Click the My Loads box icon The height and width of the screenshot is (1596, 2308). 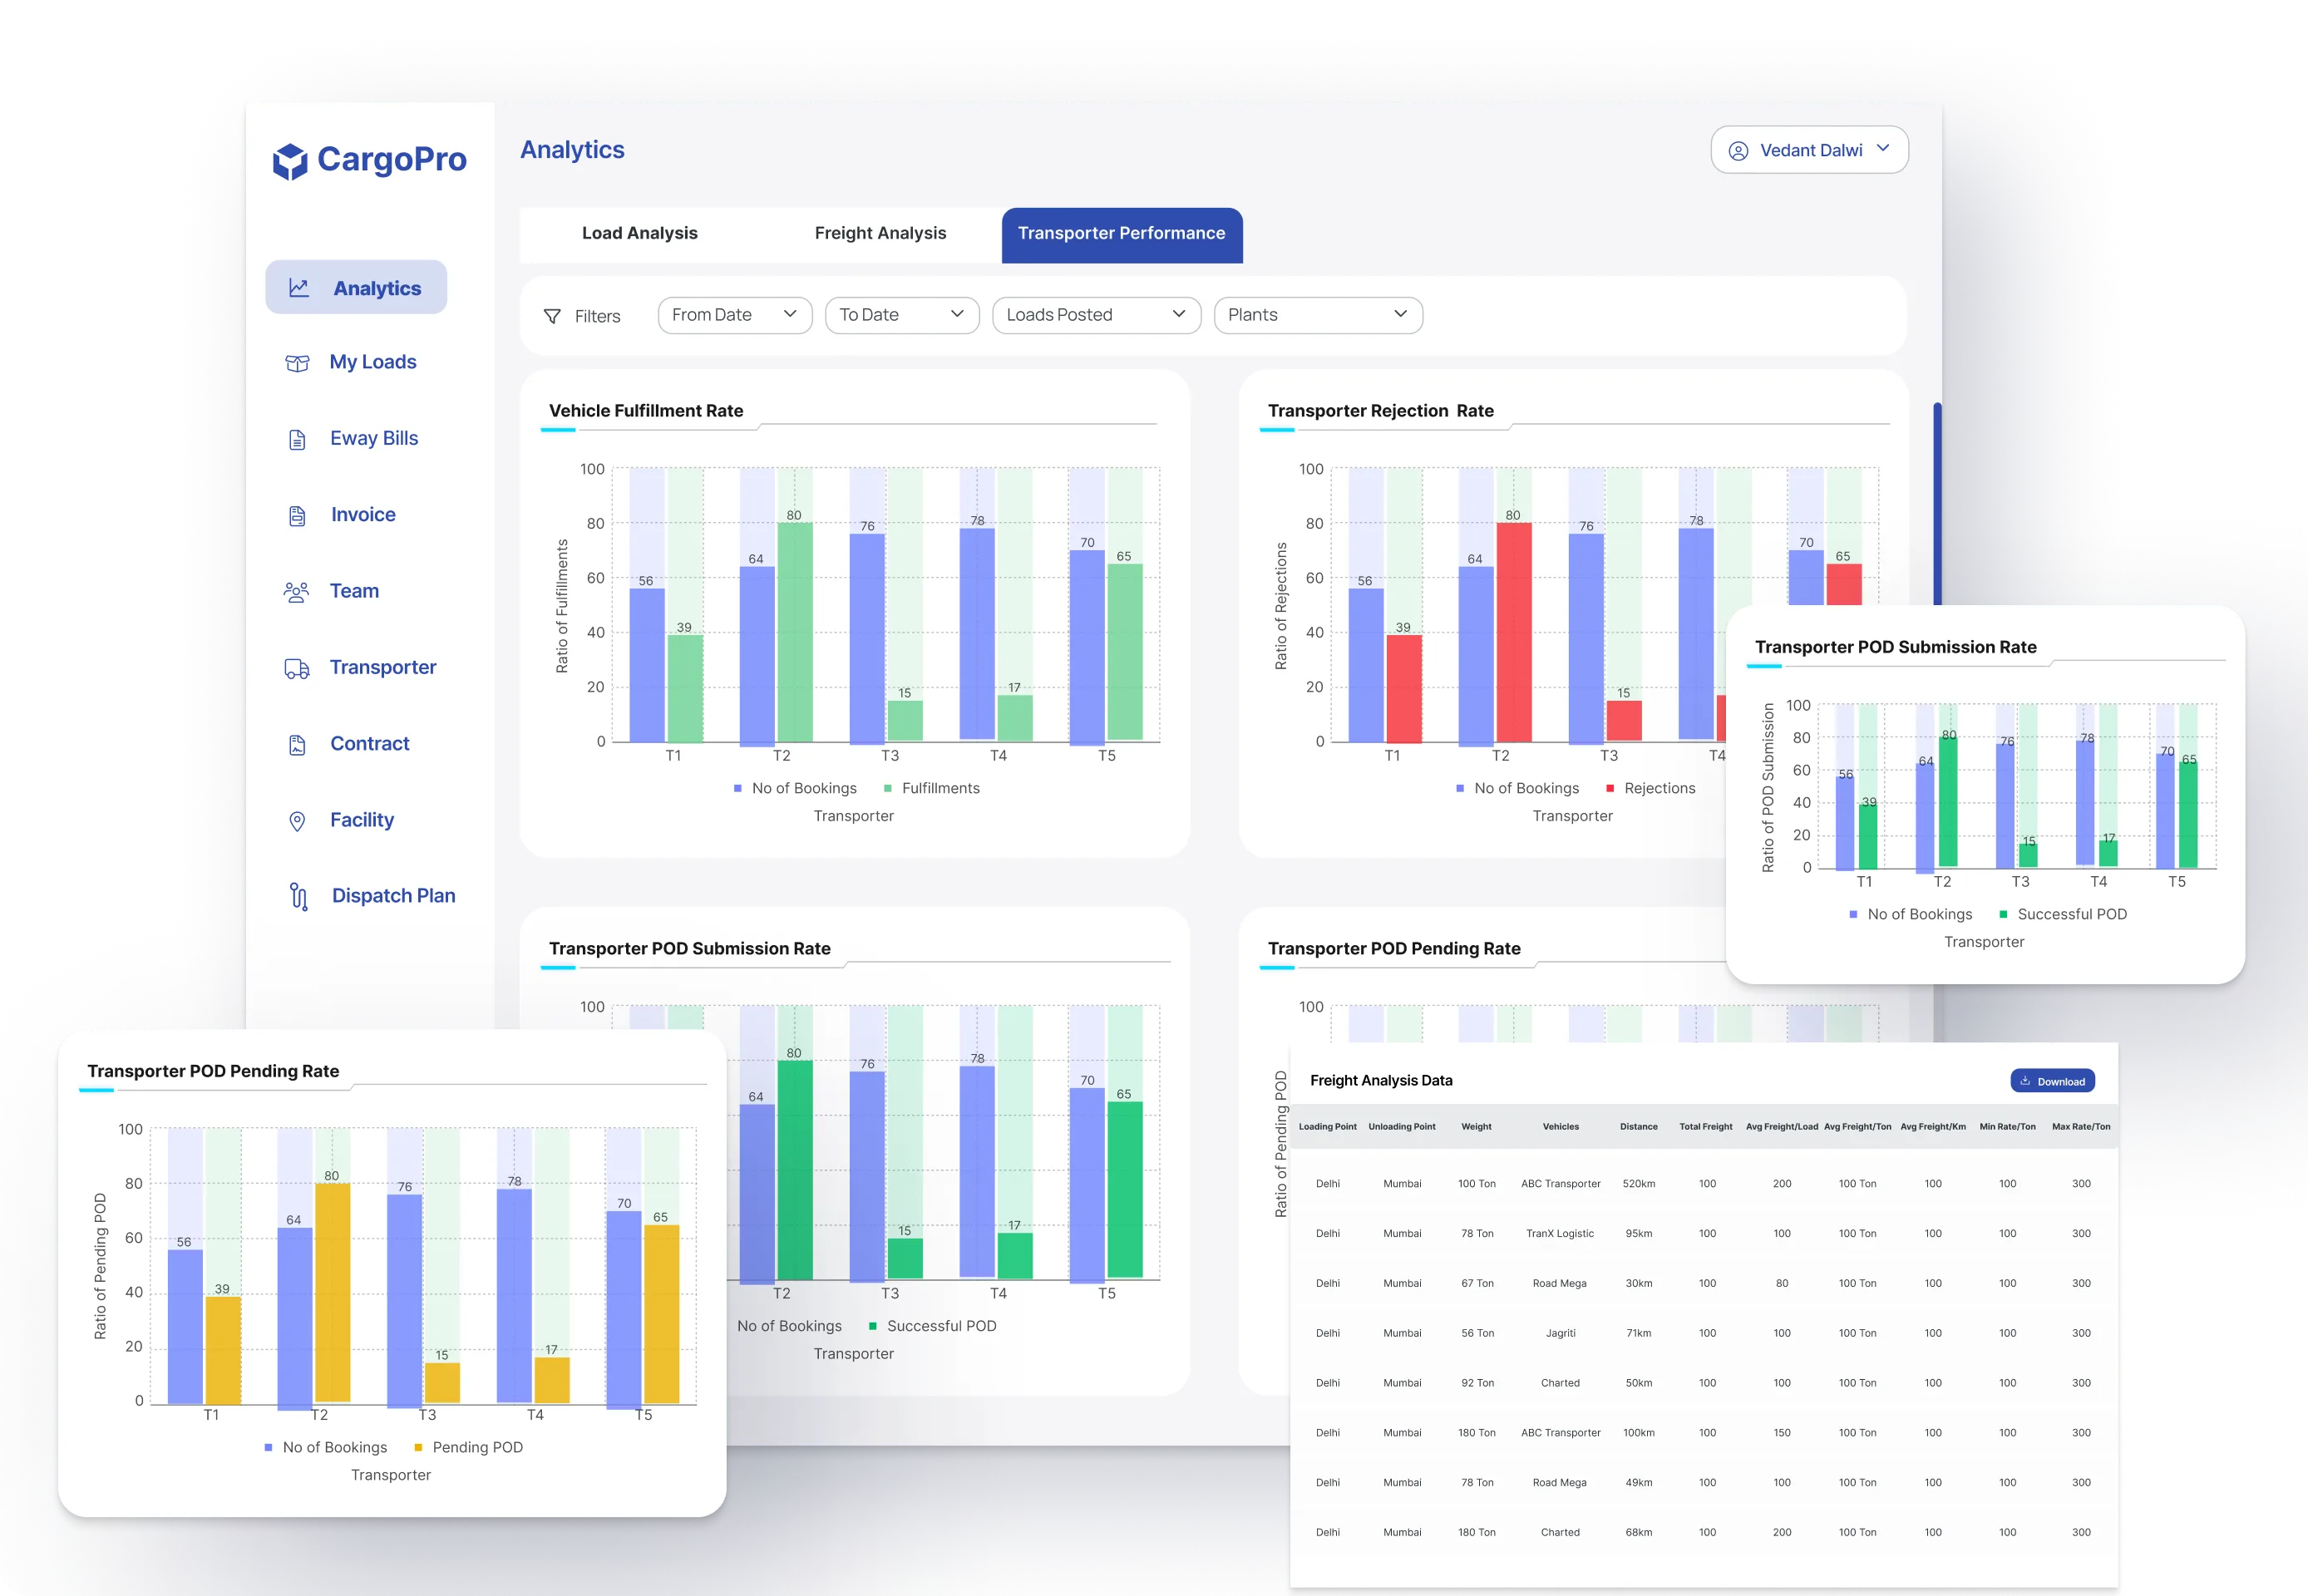point(297,363)
